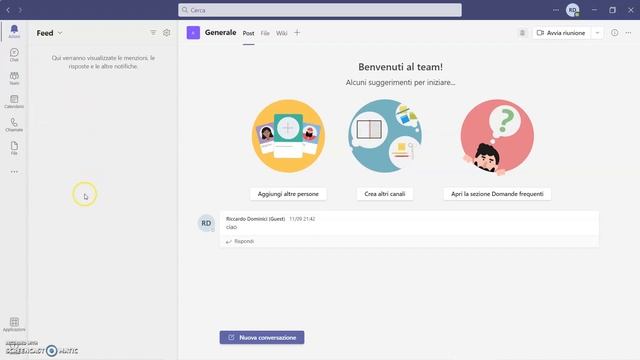Open the RD profile avatar in title bar

tap(573, 10)
